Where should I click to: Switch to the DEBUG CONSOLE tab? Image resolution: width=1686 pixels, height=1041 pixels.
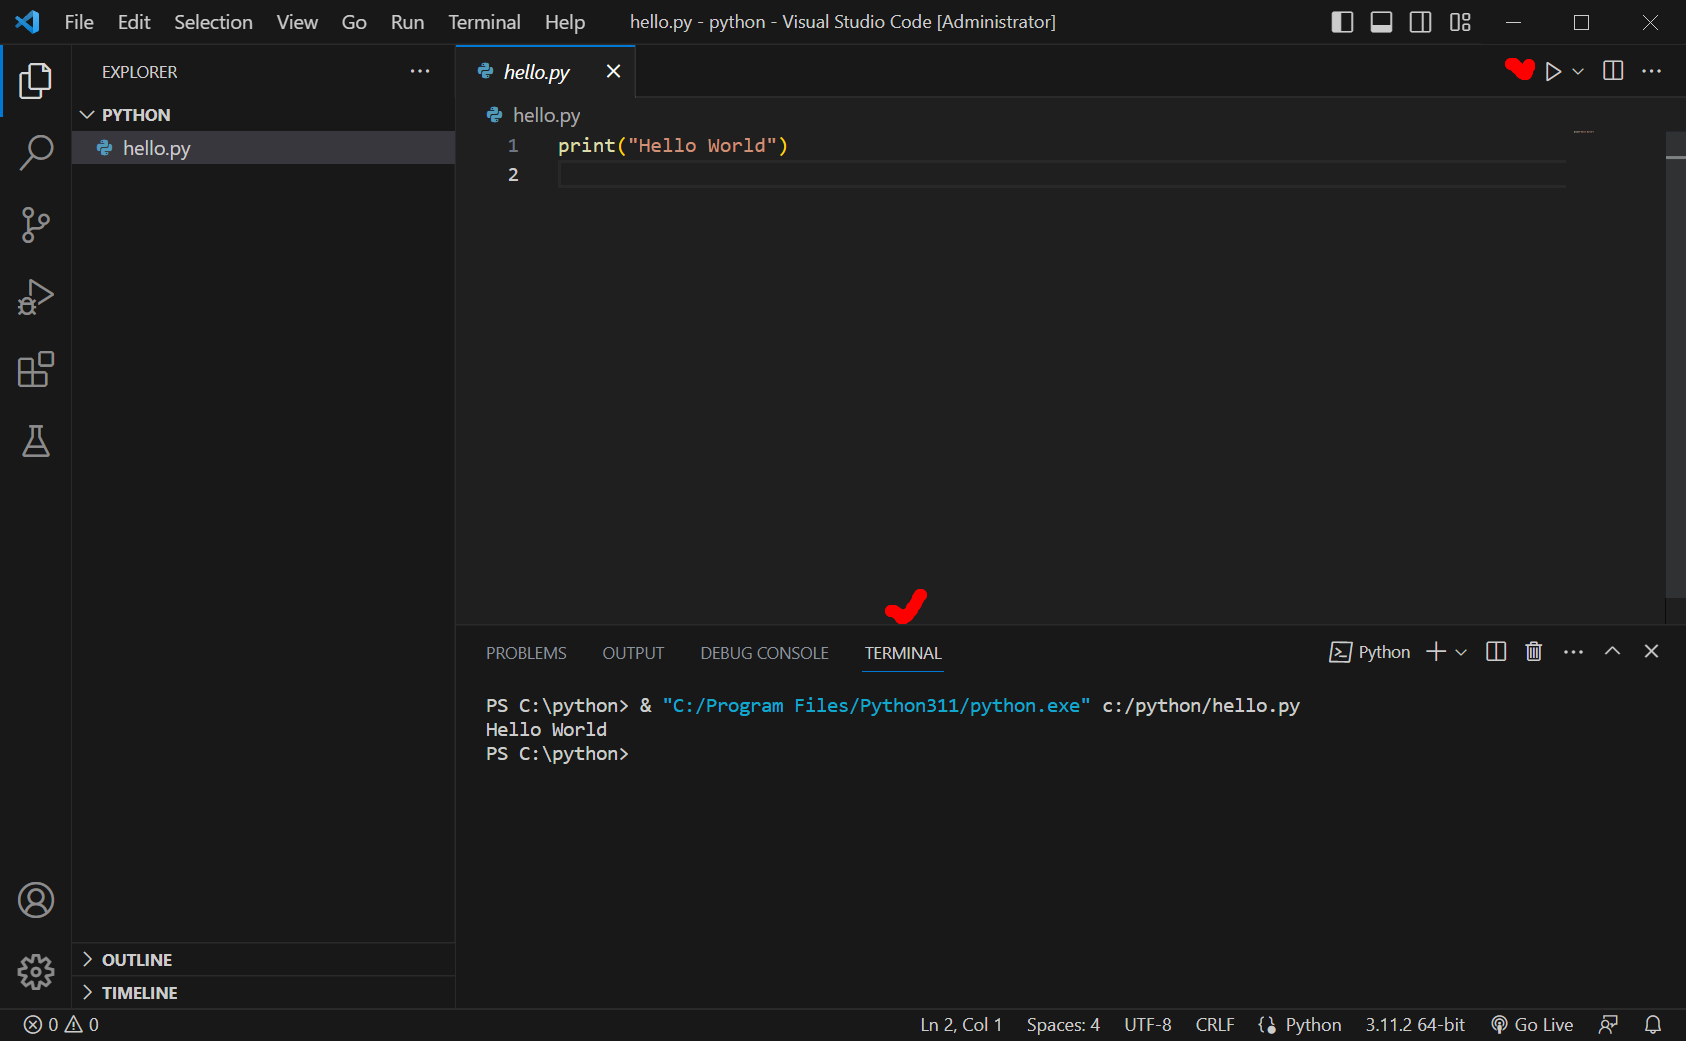click(764, 653)
